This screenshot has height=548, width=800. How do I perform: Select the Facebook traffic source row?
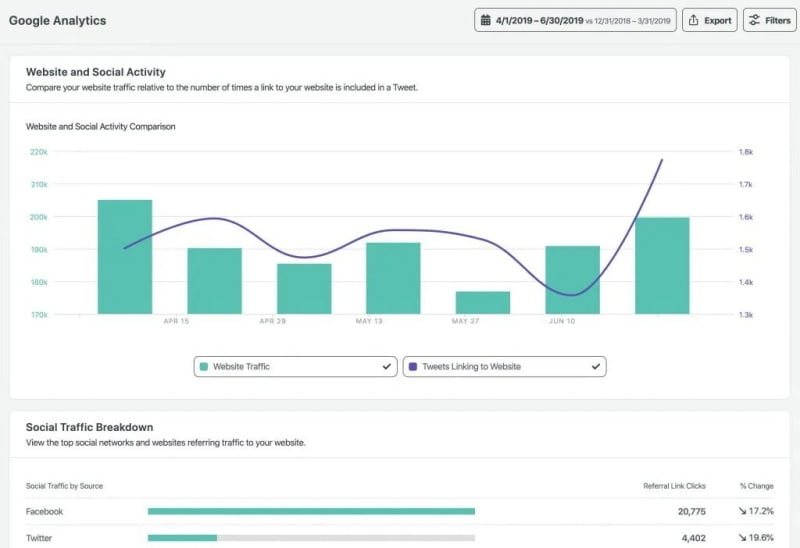pyautogui.click(x=44, y=511)
